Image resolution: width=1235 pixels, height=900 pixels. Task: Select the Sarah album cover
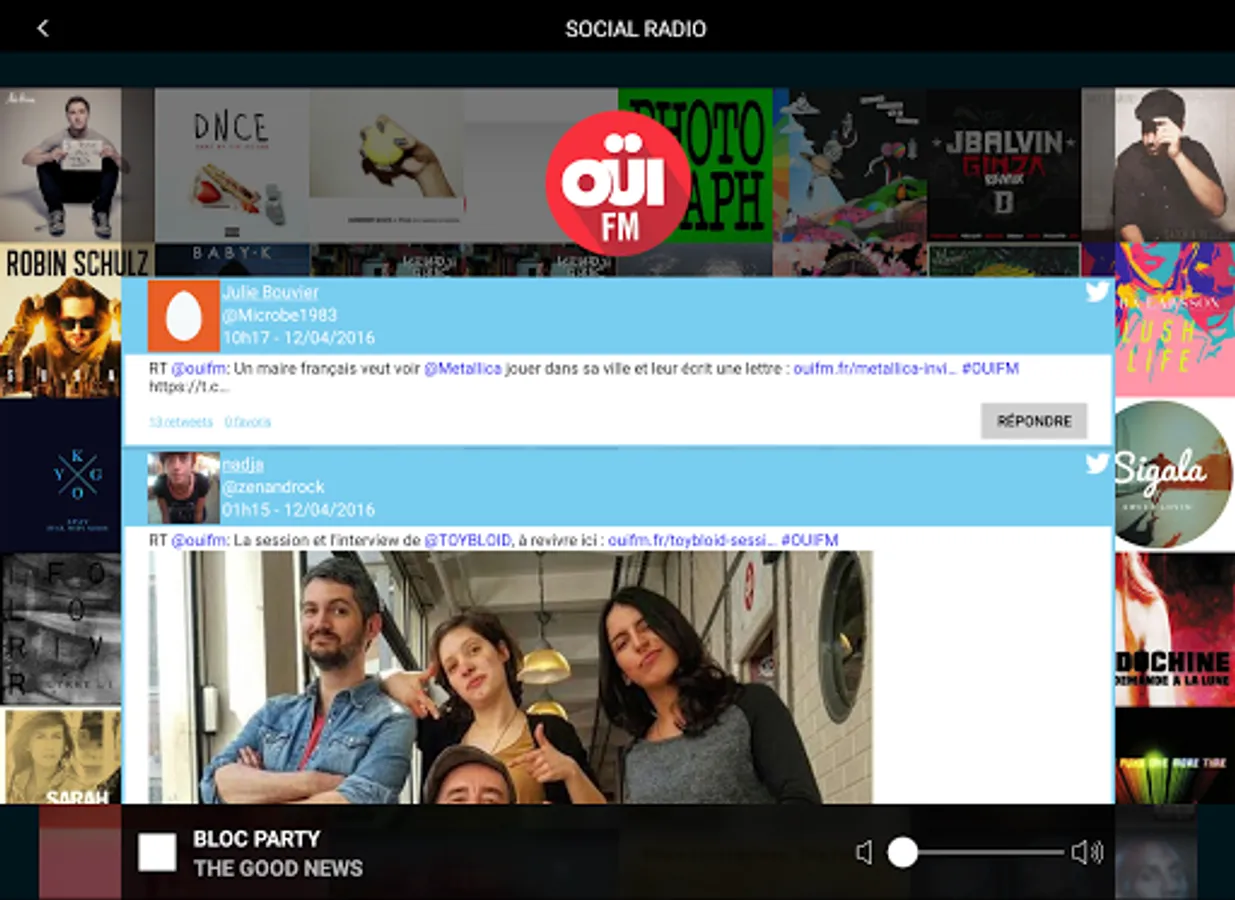pyautogui.click(x=60, y=757)
